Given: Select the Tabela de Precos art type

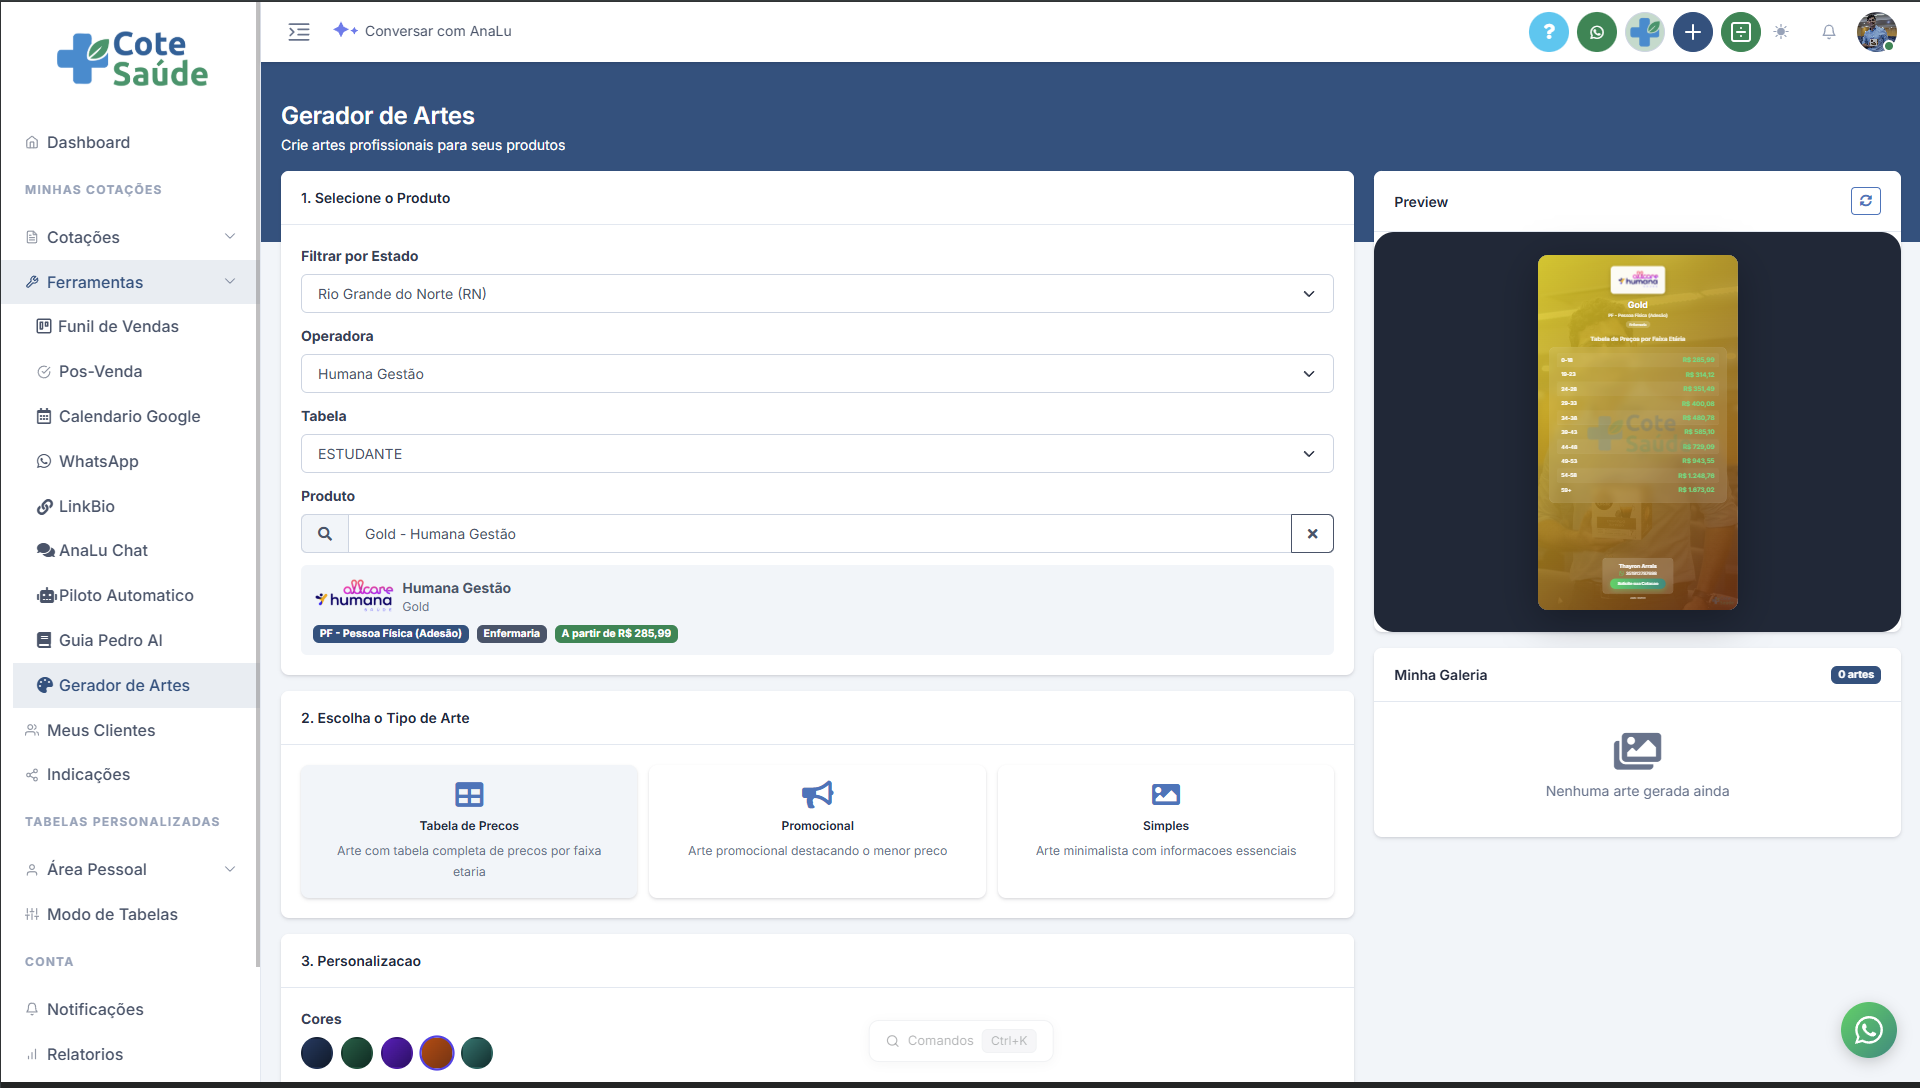Looking at the screenshot, I should (469, 831).
